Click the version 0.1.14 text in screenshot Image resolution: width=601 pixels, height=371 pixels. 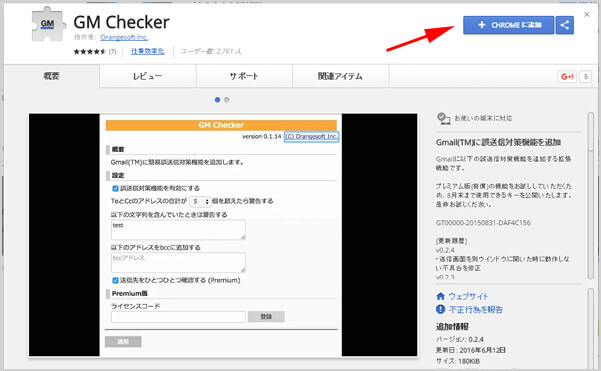[x=262, y=136]
